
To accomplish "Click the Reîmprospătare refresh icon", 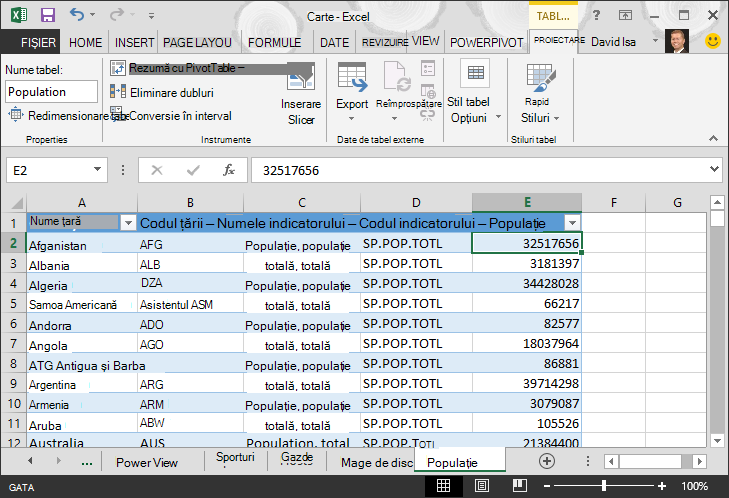I will [x=397, y=77].
